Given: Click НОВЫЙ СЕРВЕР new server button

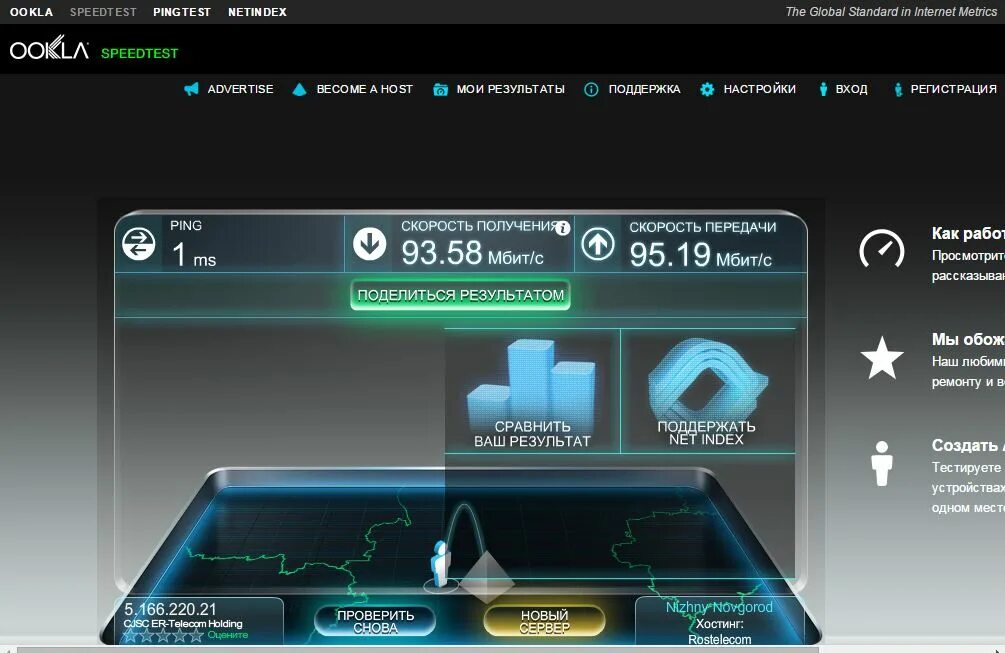Looking at the screenshot, I should [x=544, y=622].
